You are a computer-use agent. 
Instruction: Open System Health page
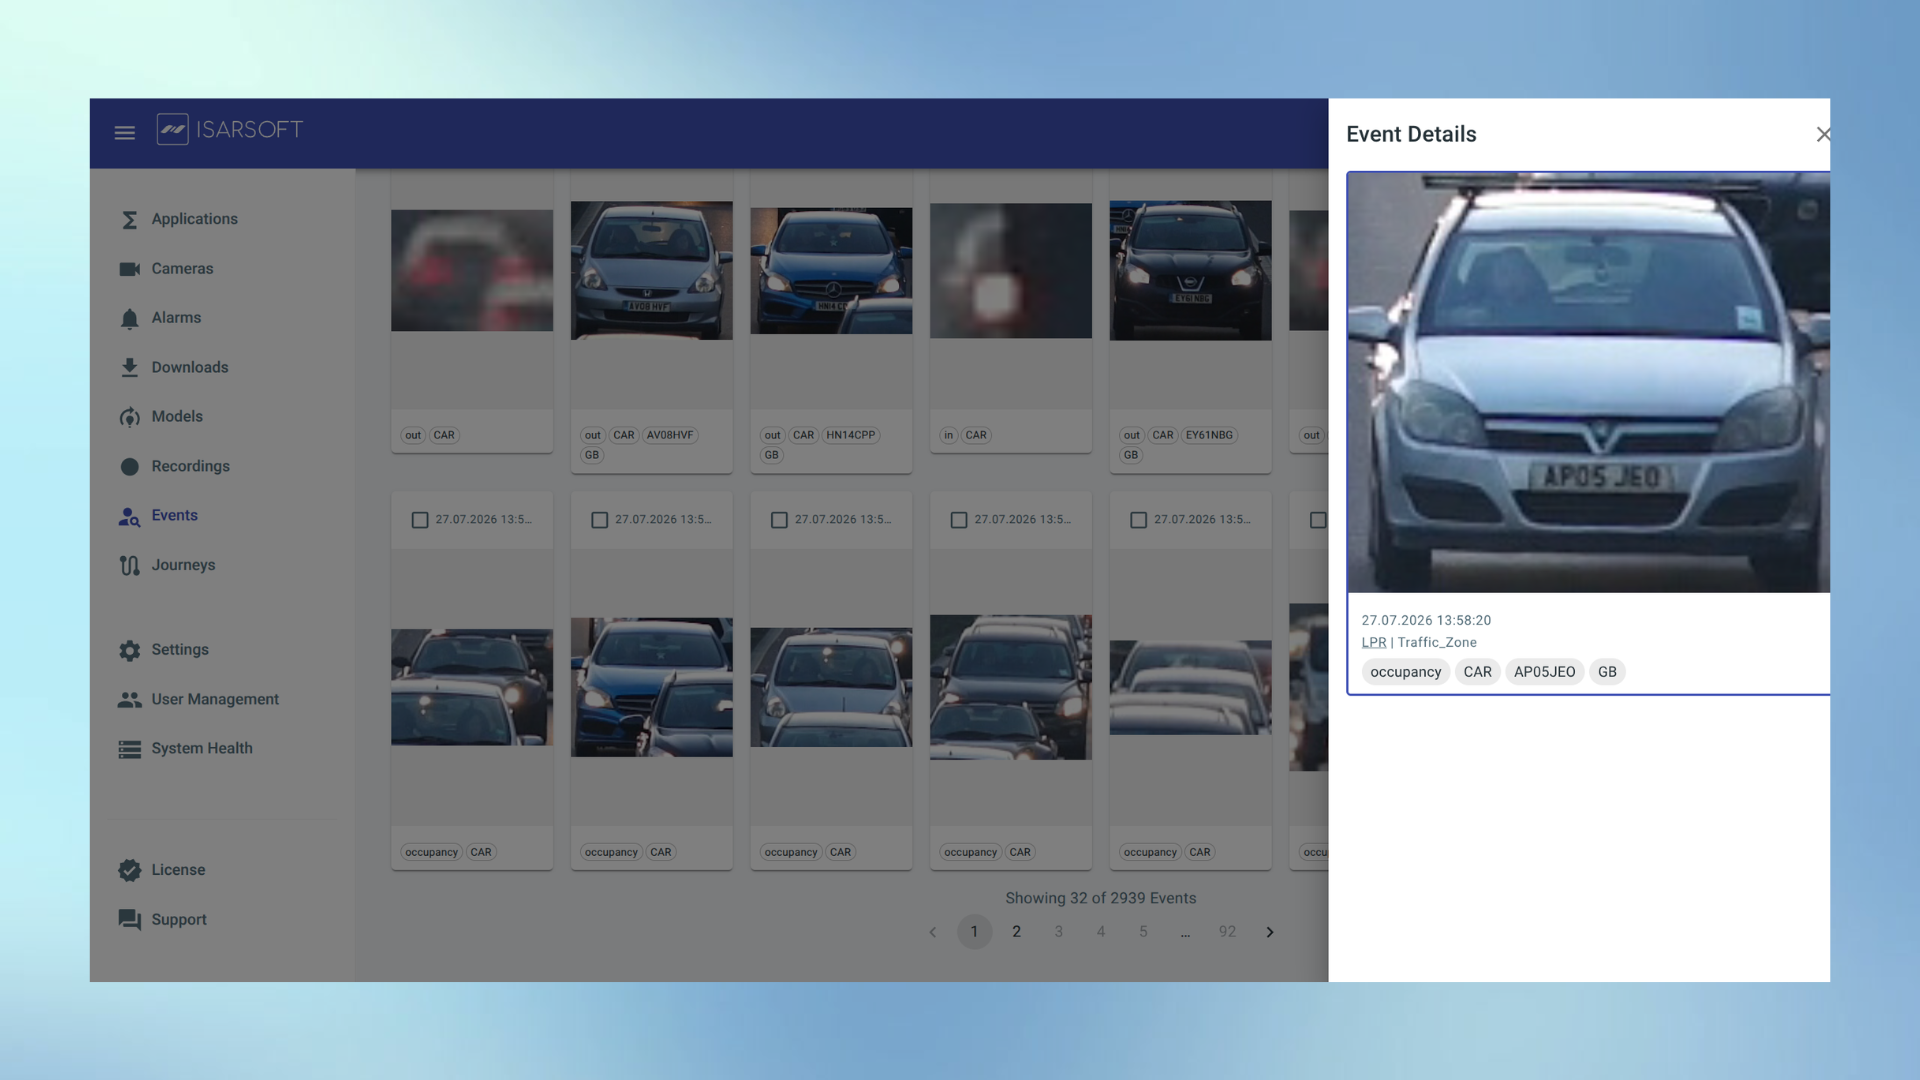pos(202,748)
